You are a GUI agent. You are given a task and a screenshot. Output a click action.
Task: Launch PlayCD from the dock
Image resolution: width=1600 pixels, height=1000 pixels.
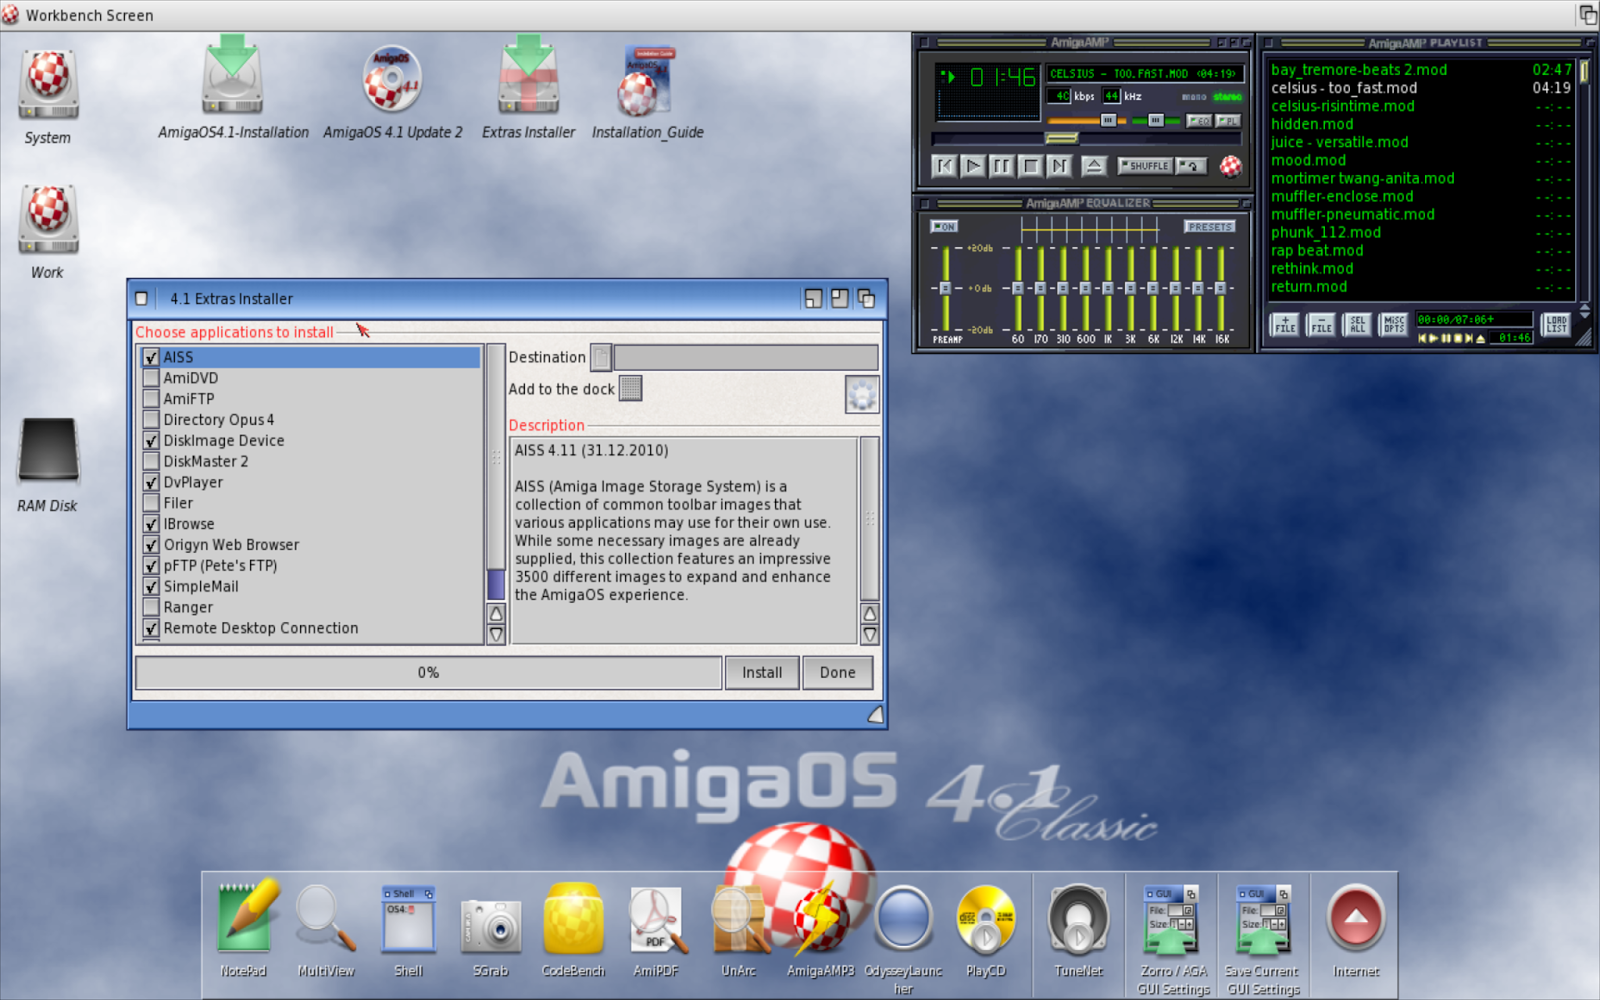tap(986, 918)
